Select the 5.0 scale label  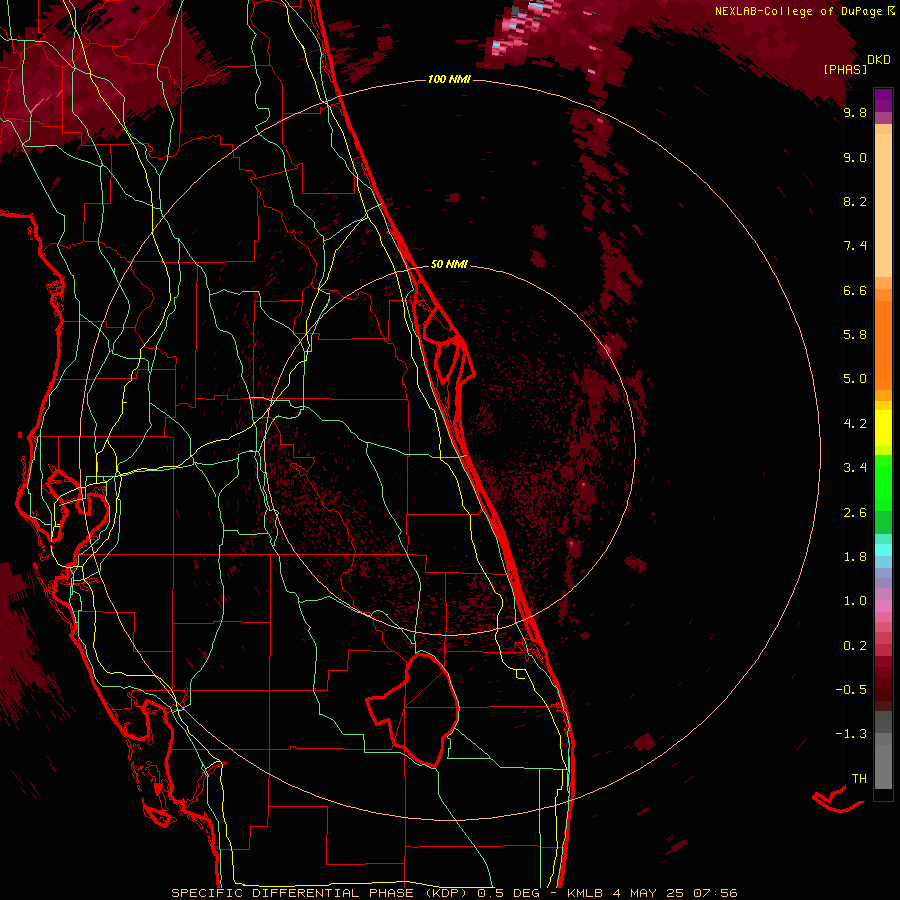[x=855, y=379]
